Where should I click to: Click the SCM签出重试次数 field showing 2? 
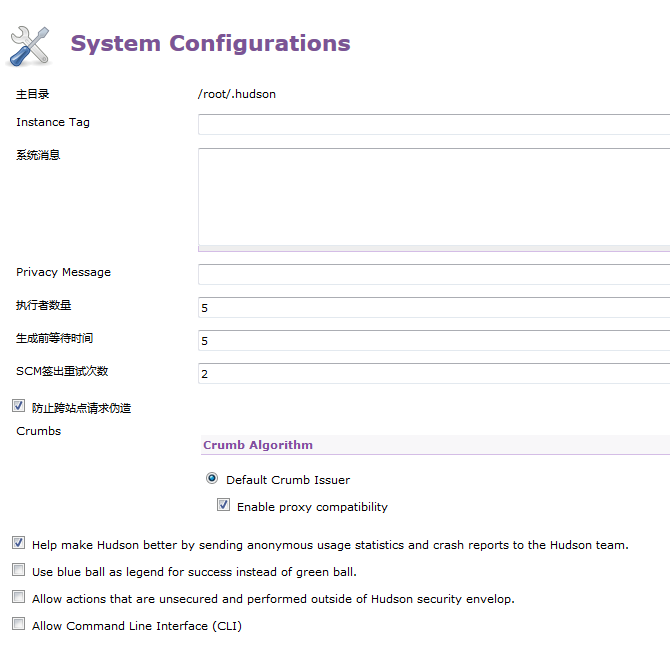tap(434, 373)
